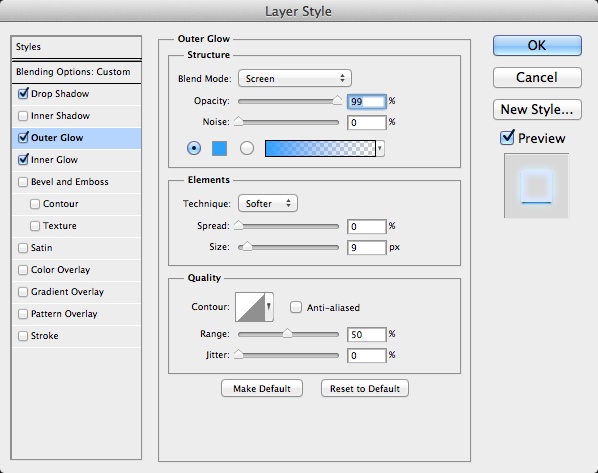Click the Spread value field
Screen dimensions: 598x473
[x=367, y=226]
